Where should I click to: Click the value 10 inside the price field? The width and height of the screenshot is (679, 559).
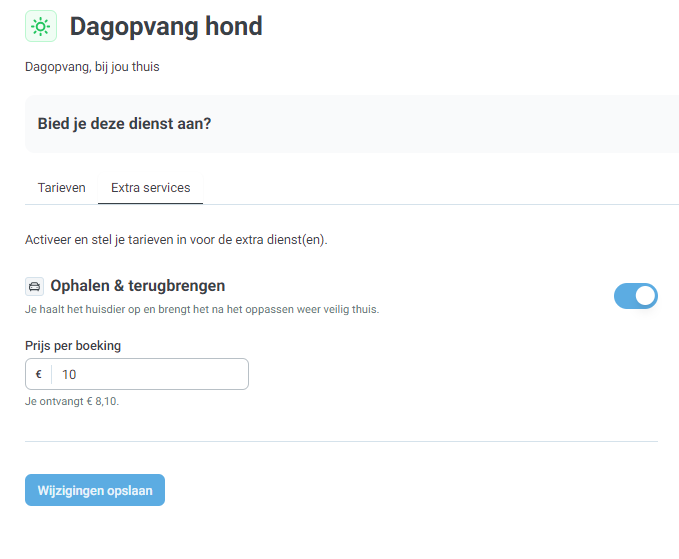69,375
